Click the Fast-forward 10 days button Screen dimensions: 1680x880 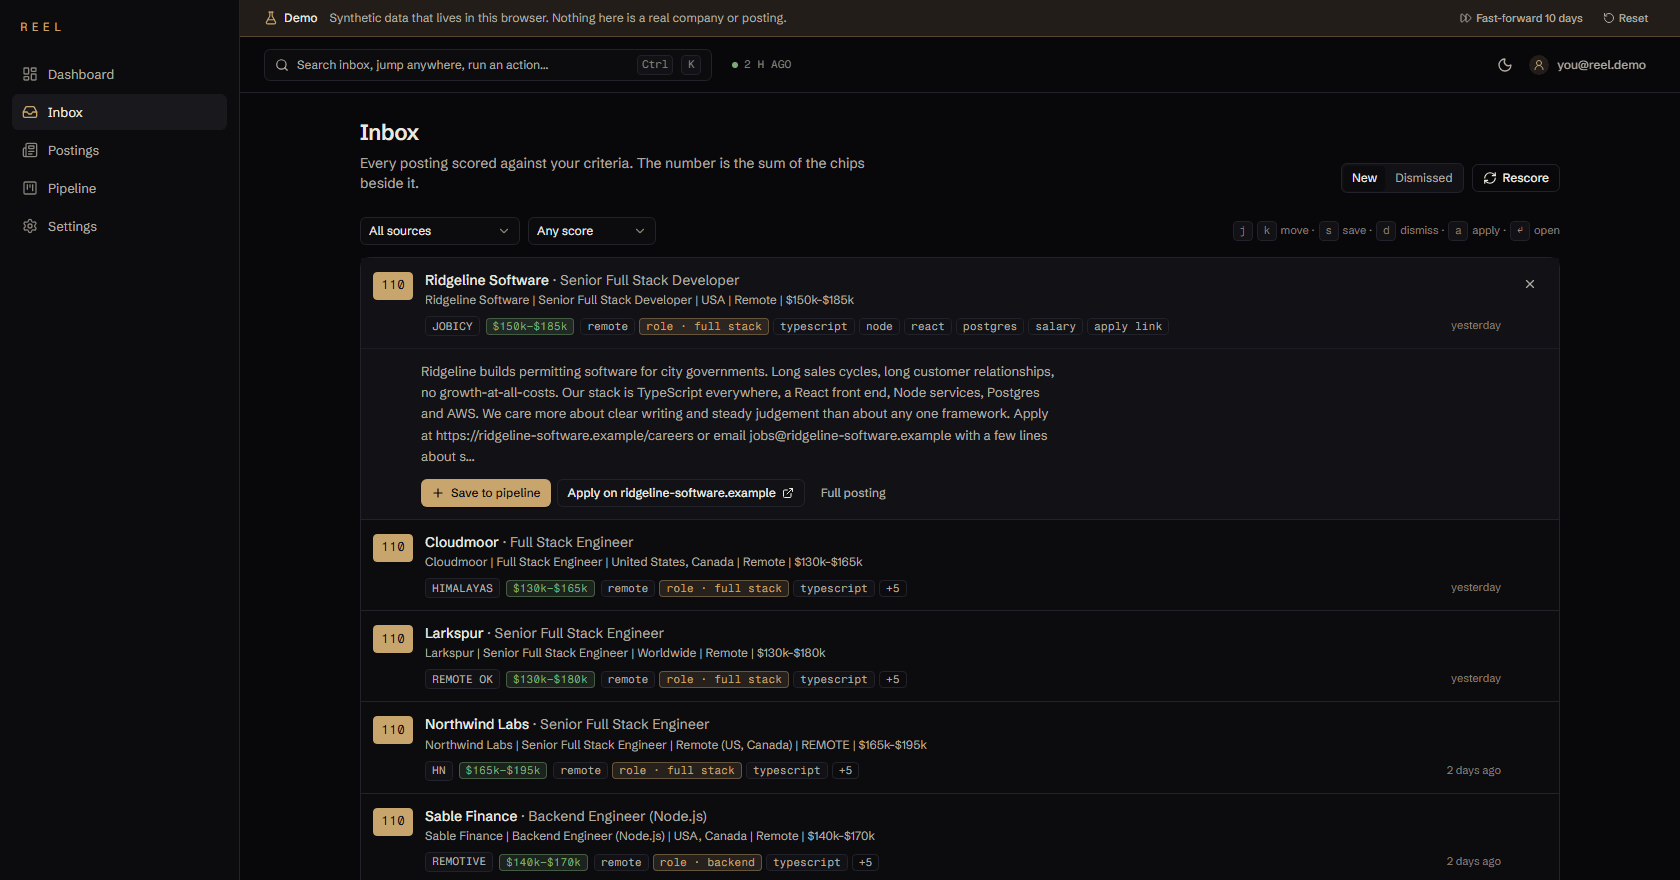point(1521,18)
